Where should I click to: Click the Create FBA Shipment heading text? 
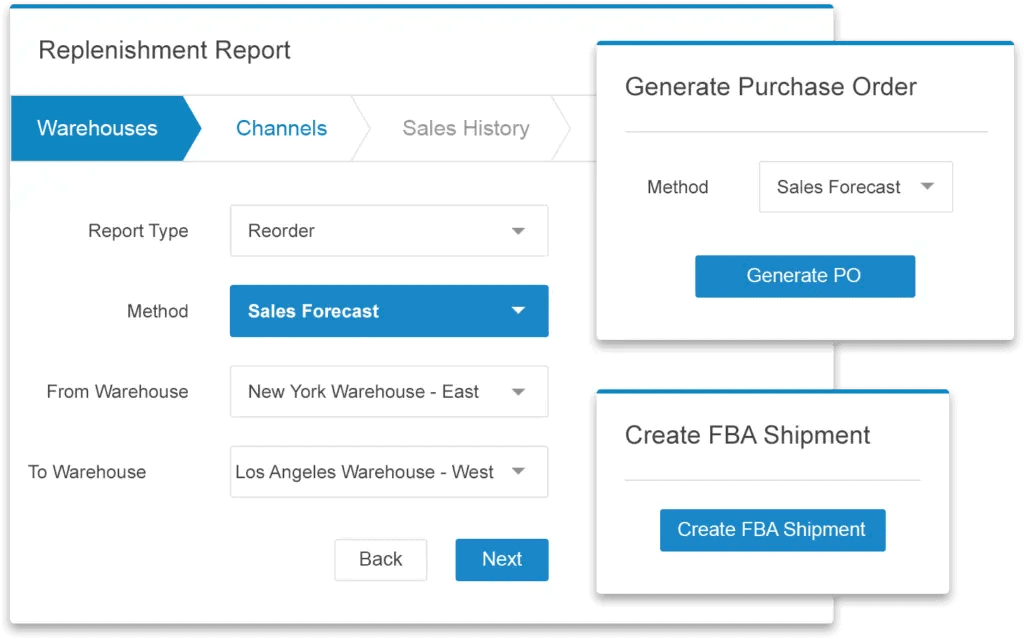(x=747, y=435)
